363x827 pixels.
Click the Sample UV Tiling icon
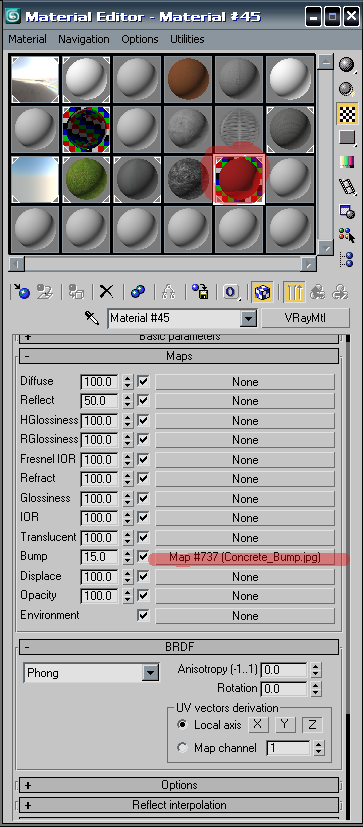347,138
